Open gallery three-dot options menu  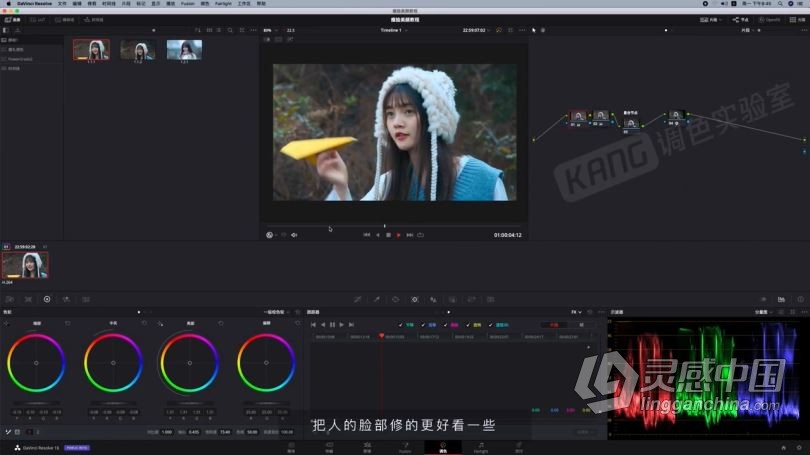253,30
